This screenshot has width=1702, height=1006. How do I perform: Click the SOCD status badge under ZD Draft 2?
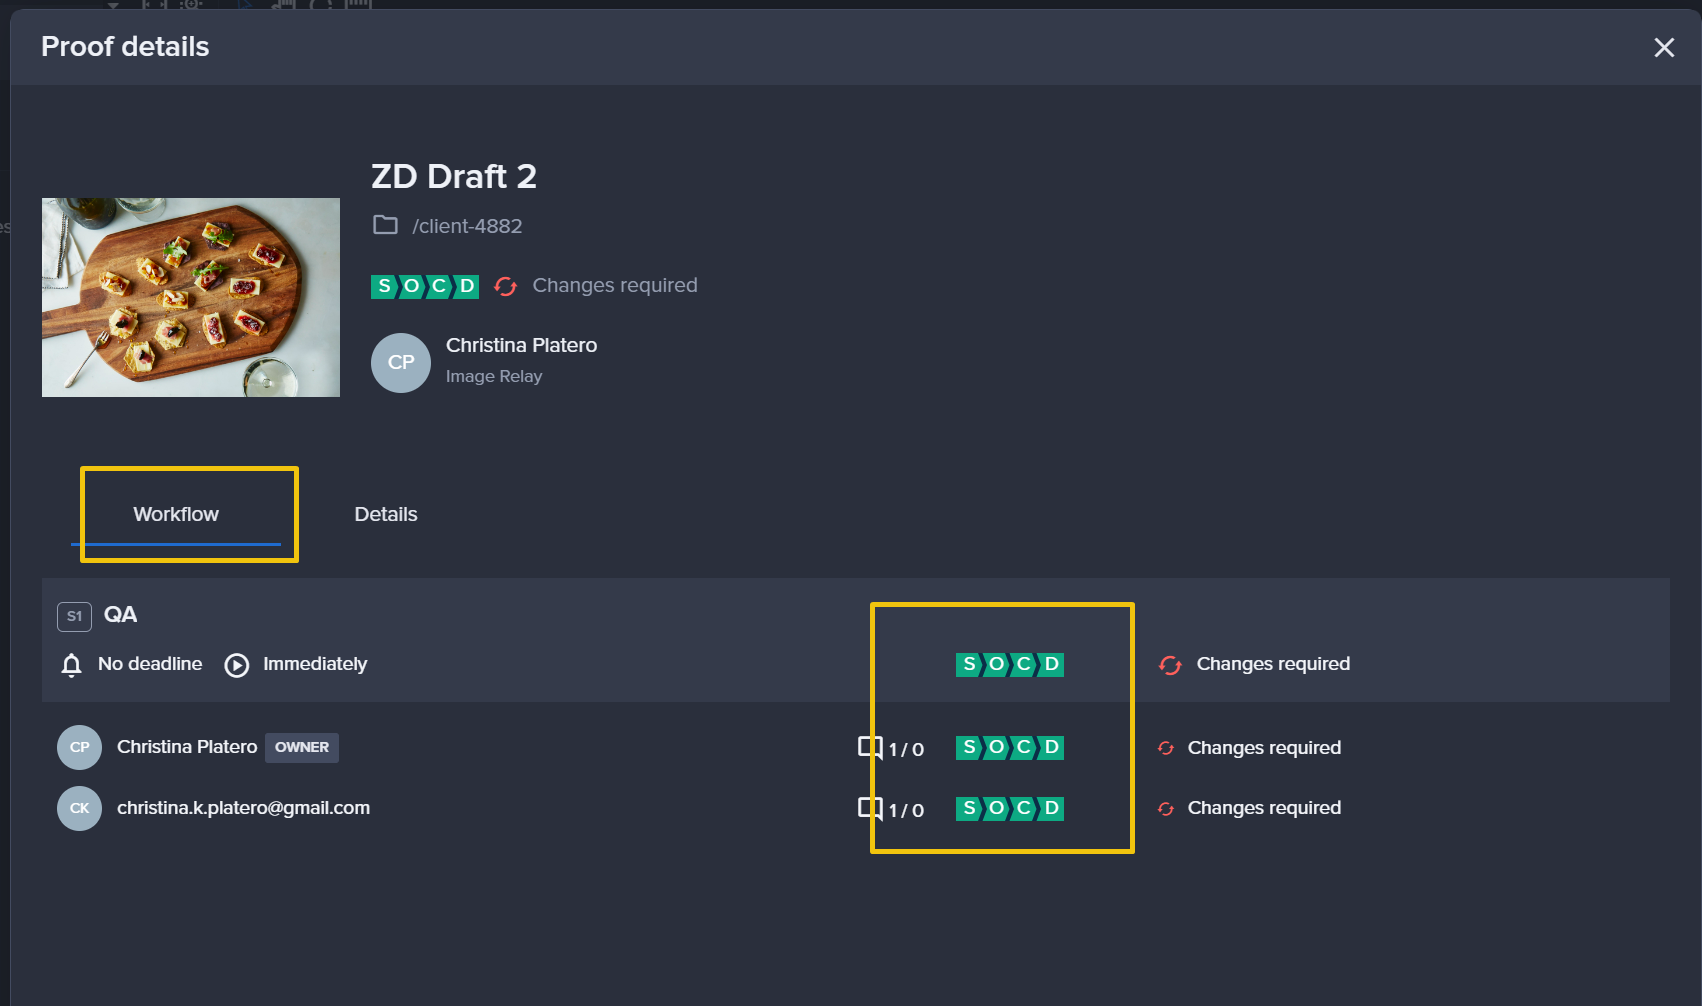point(425,286)
